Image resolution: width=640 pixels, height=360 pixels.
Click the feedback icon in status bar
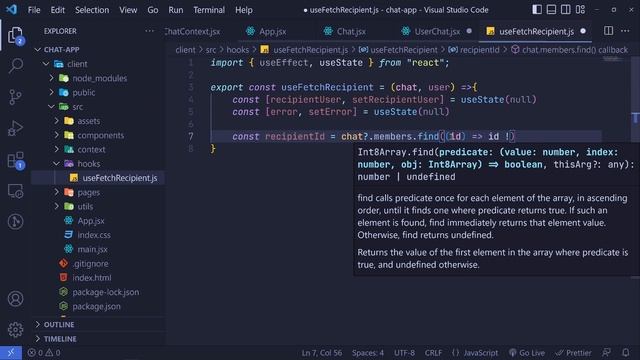pyautogui.click(x=607, y=353)
